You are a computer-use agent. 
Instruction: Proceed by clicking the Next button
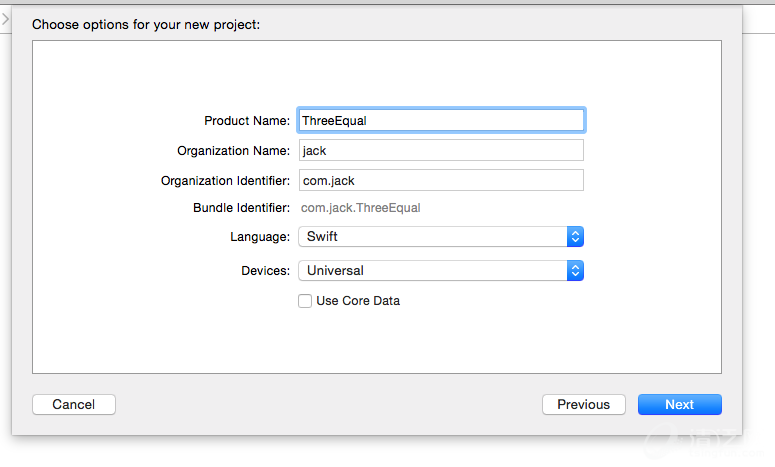click(679, 405)
